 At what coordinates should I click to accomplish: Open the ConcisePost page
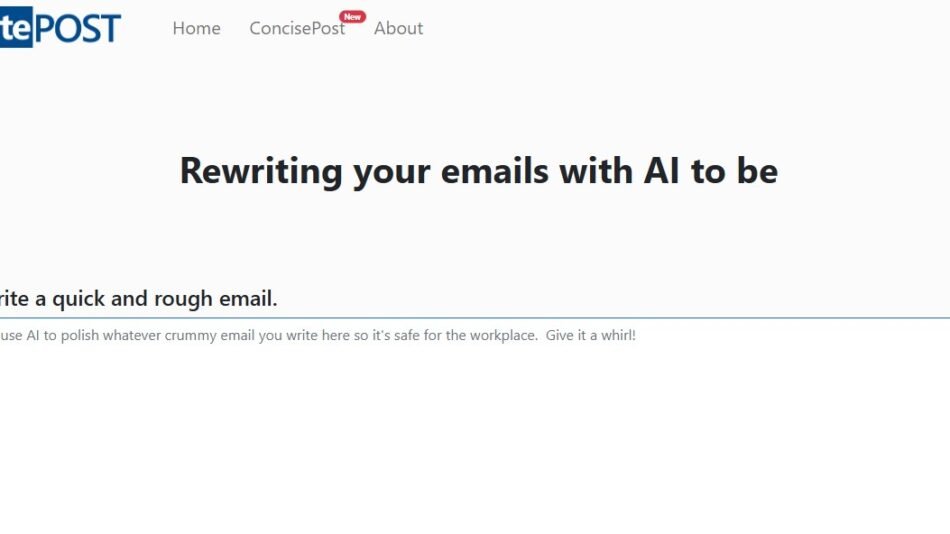pyautogui.click(x=296, y=29)
